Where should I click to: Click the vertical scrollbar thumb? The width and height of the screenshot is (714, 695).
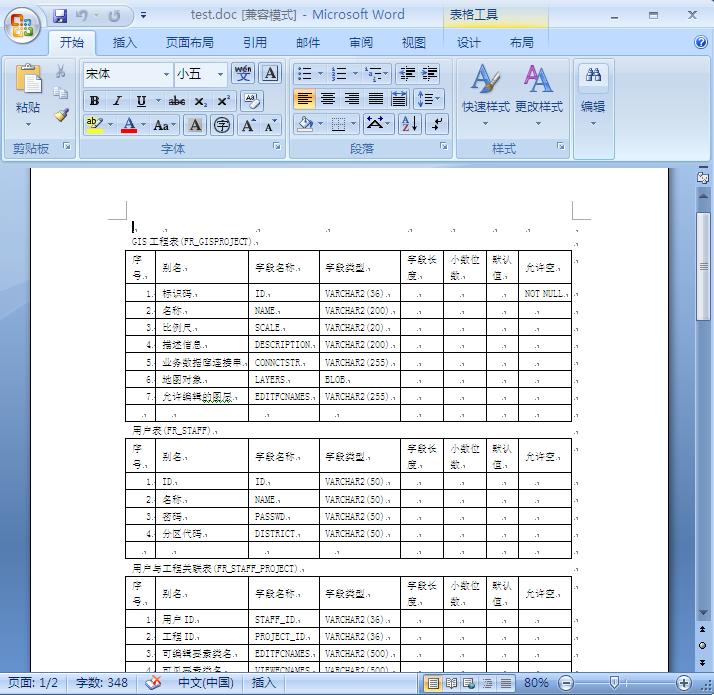pos(704,266)
